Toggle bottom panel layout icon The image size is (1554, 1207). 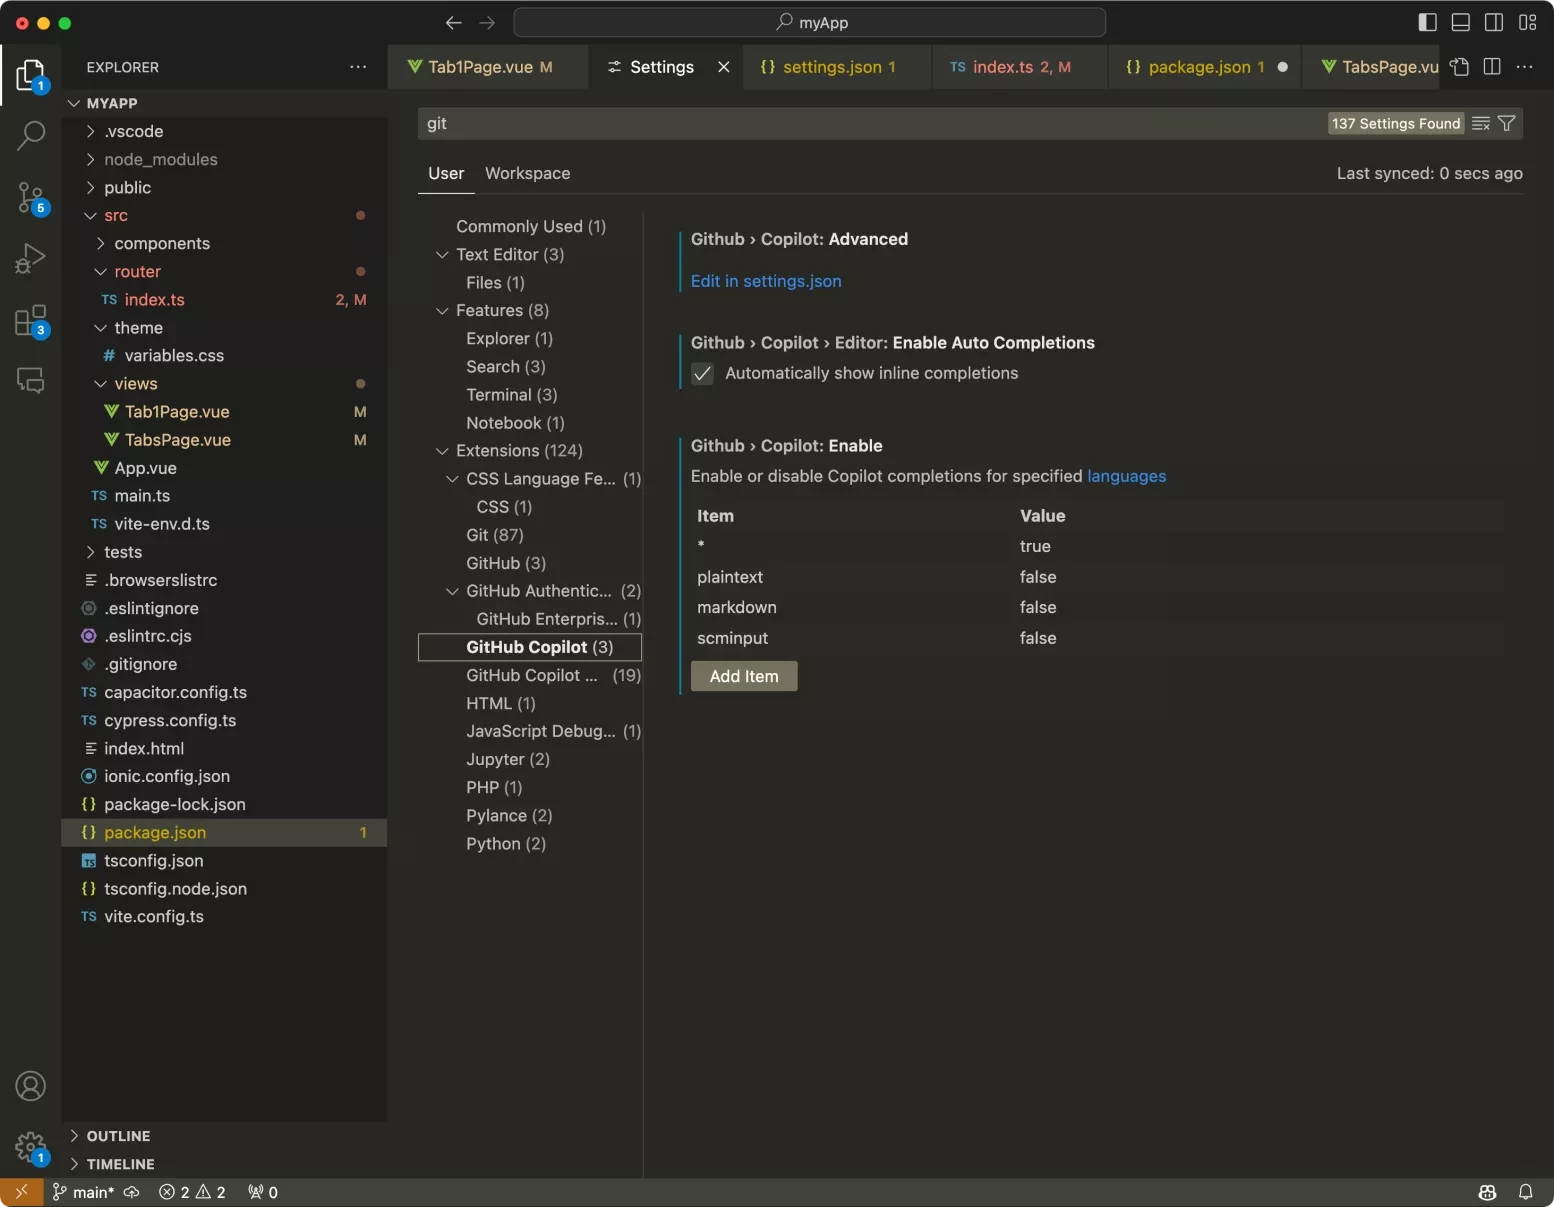(x=1461, y=22)
